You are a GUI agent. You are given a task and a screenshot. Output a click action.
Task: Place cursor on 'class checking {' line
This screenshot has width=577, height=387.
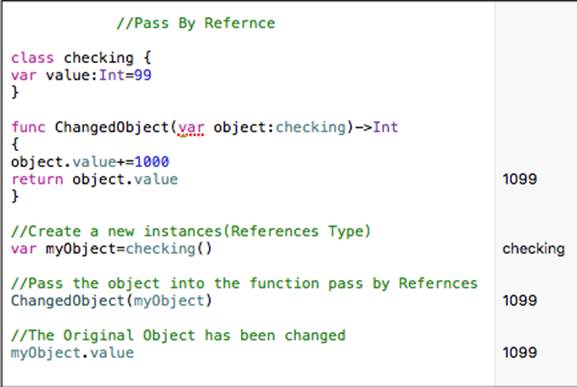click(x=81, y=58)
